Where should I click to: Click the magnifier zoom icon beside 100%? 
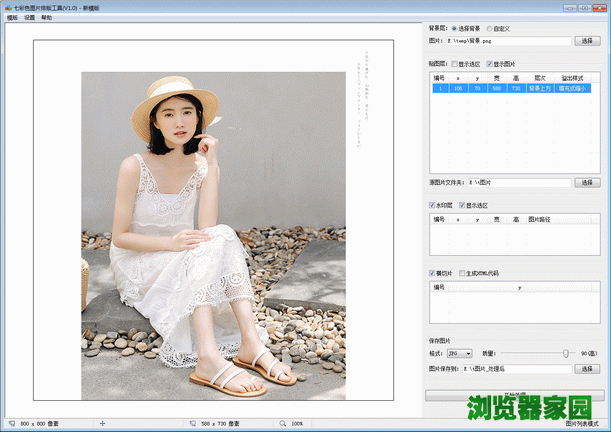(x=284, y=424)
